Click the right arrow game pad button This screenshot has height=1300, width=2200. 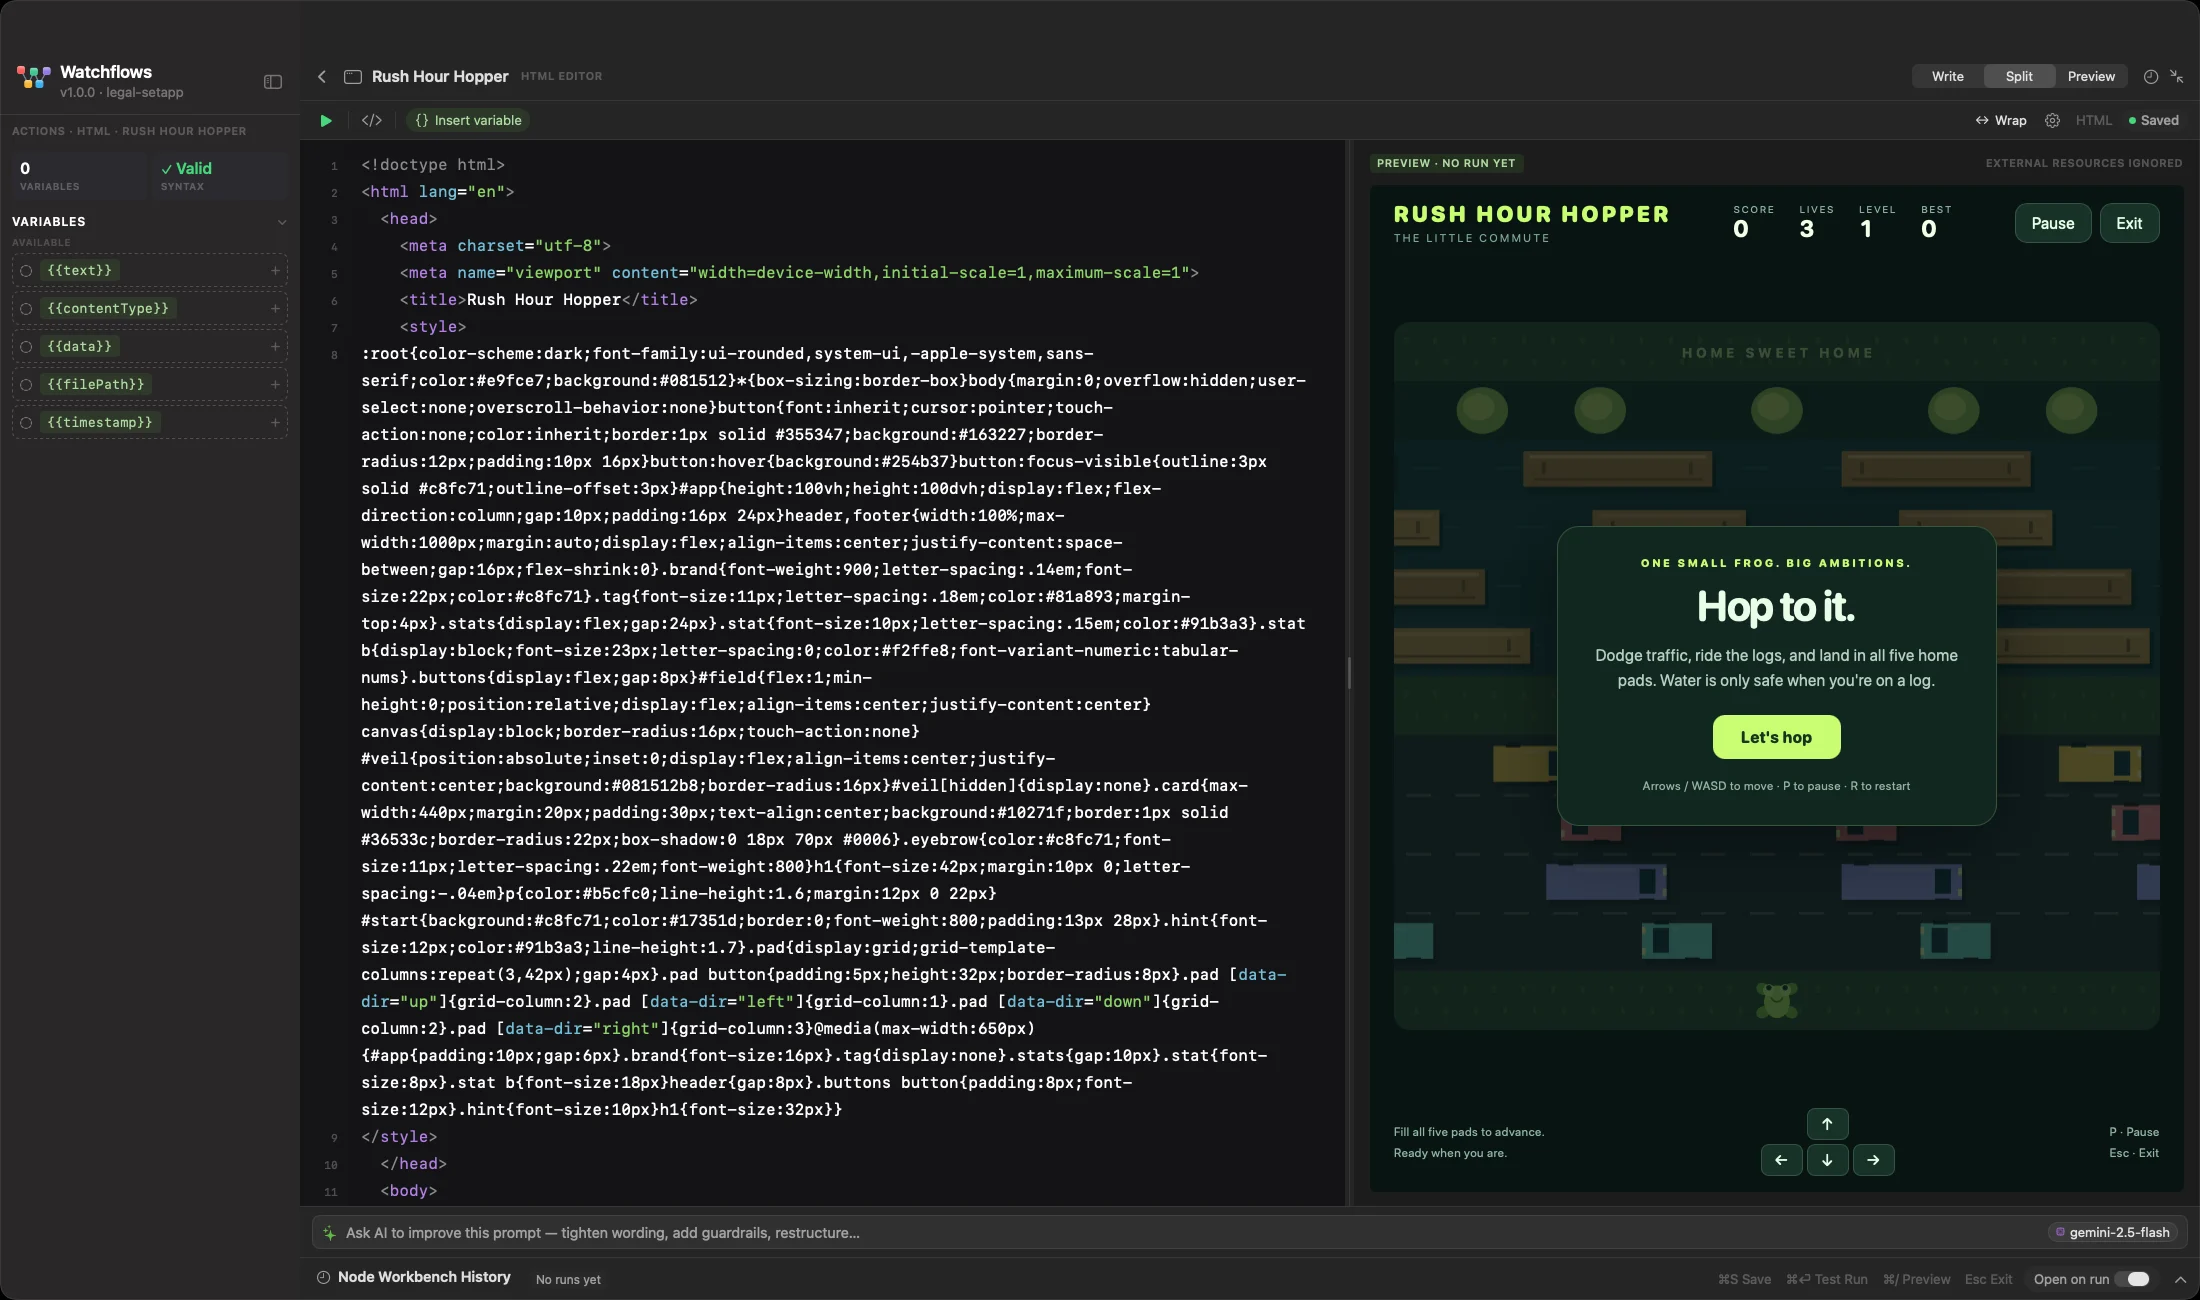pyautogui.click(x=1873, y=1160)
